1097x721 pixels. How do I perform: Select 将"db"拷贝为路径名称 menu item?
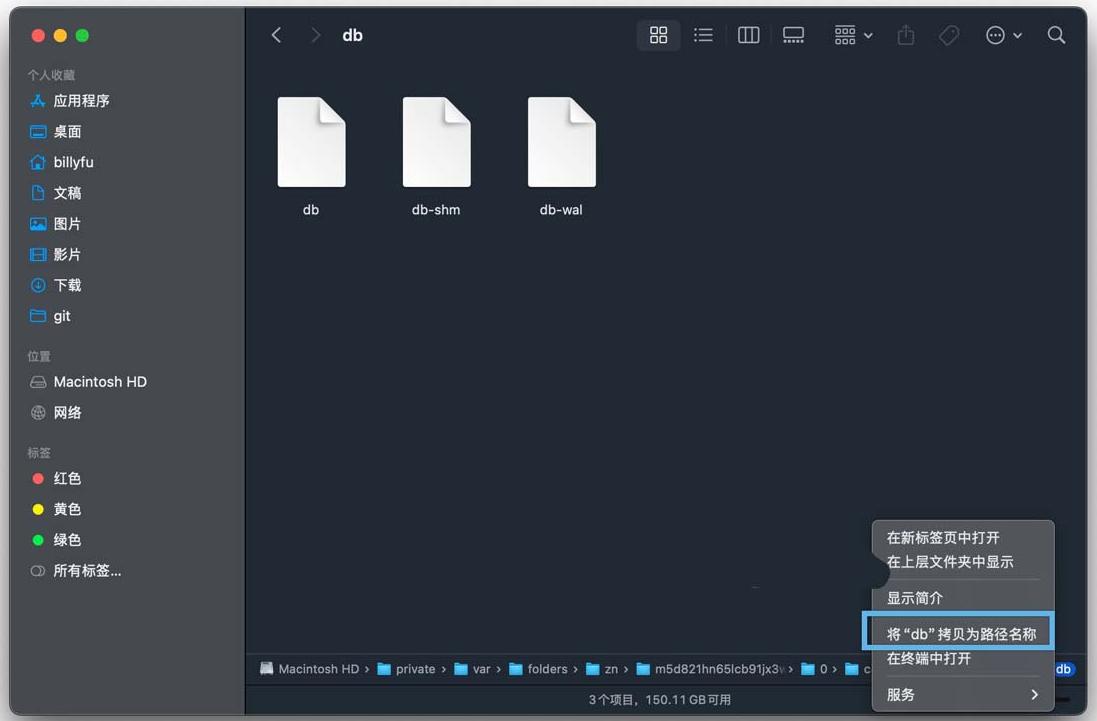(x=961, y=633)
